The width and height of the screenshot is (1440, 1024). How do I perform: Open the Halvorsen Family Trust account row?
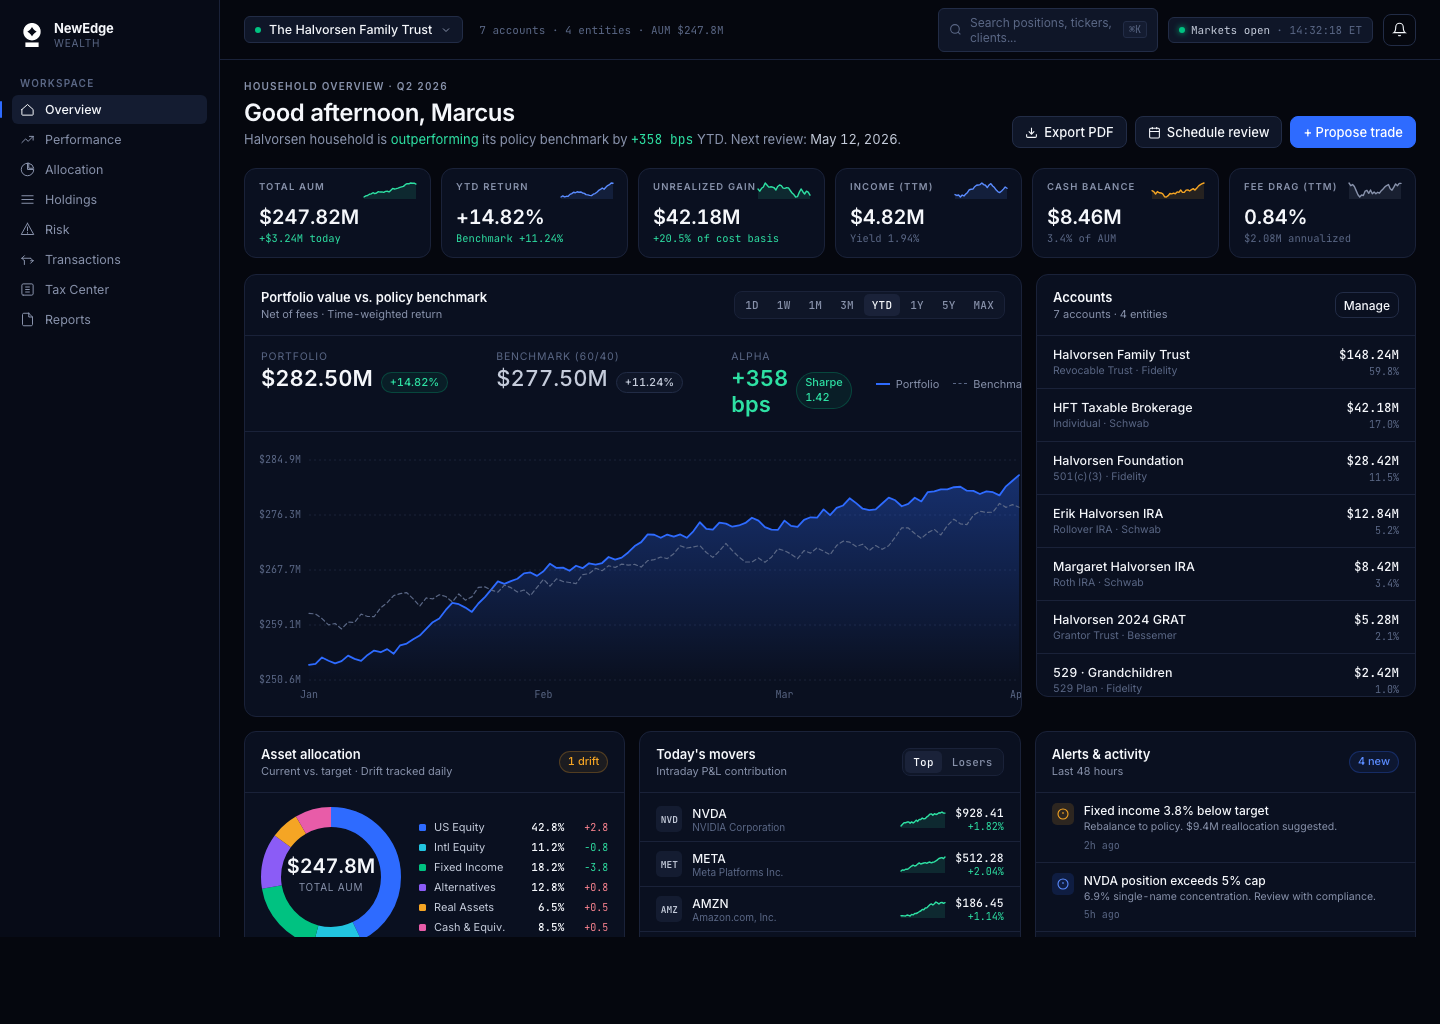click(1226, 362)
